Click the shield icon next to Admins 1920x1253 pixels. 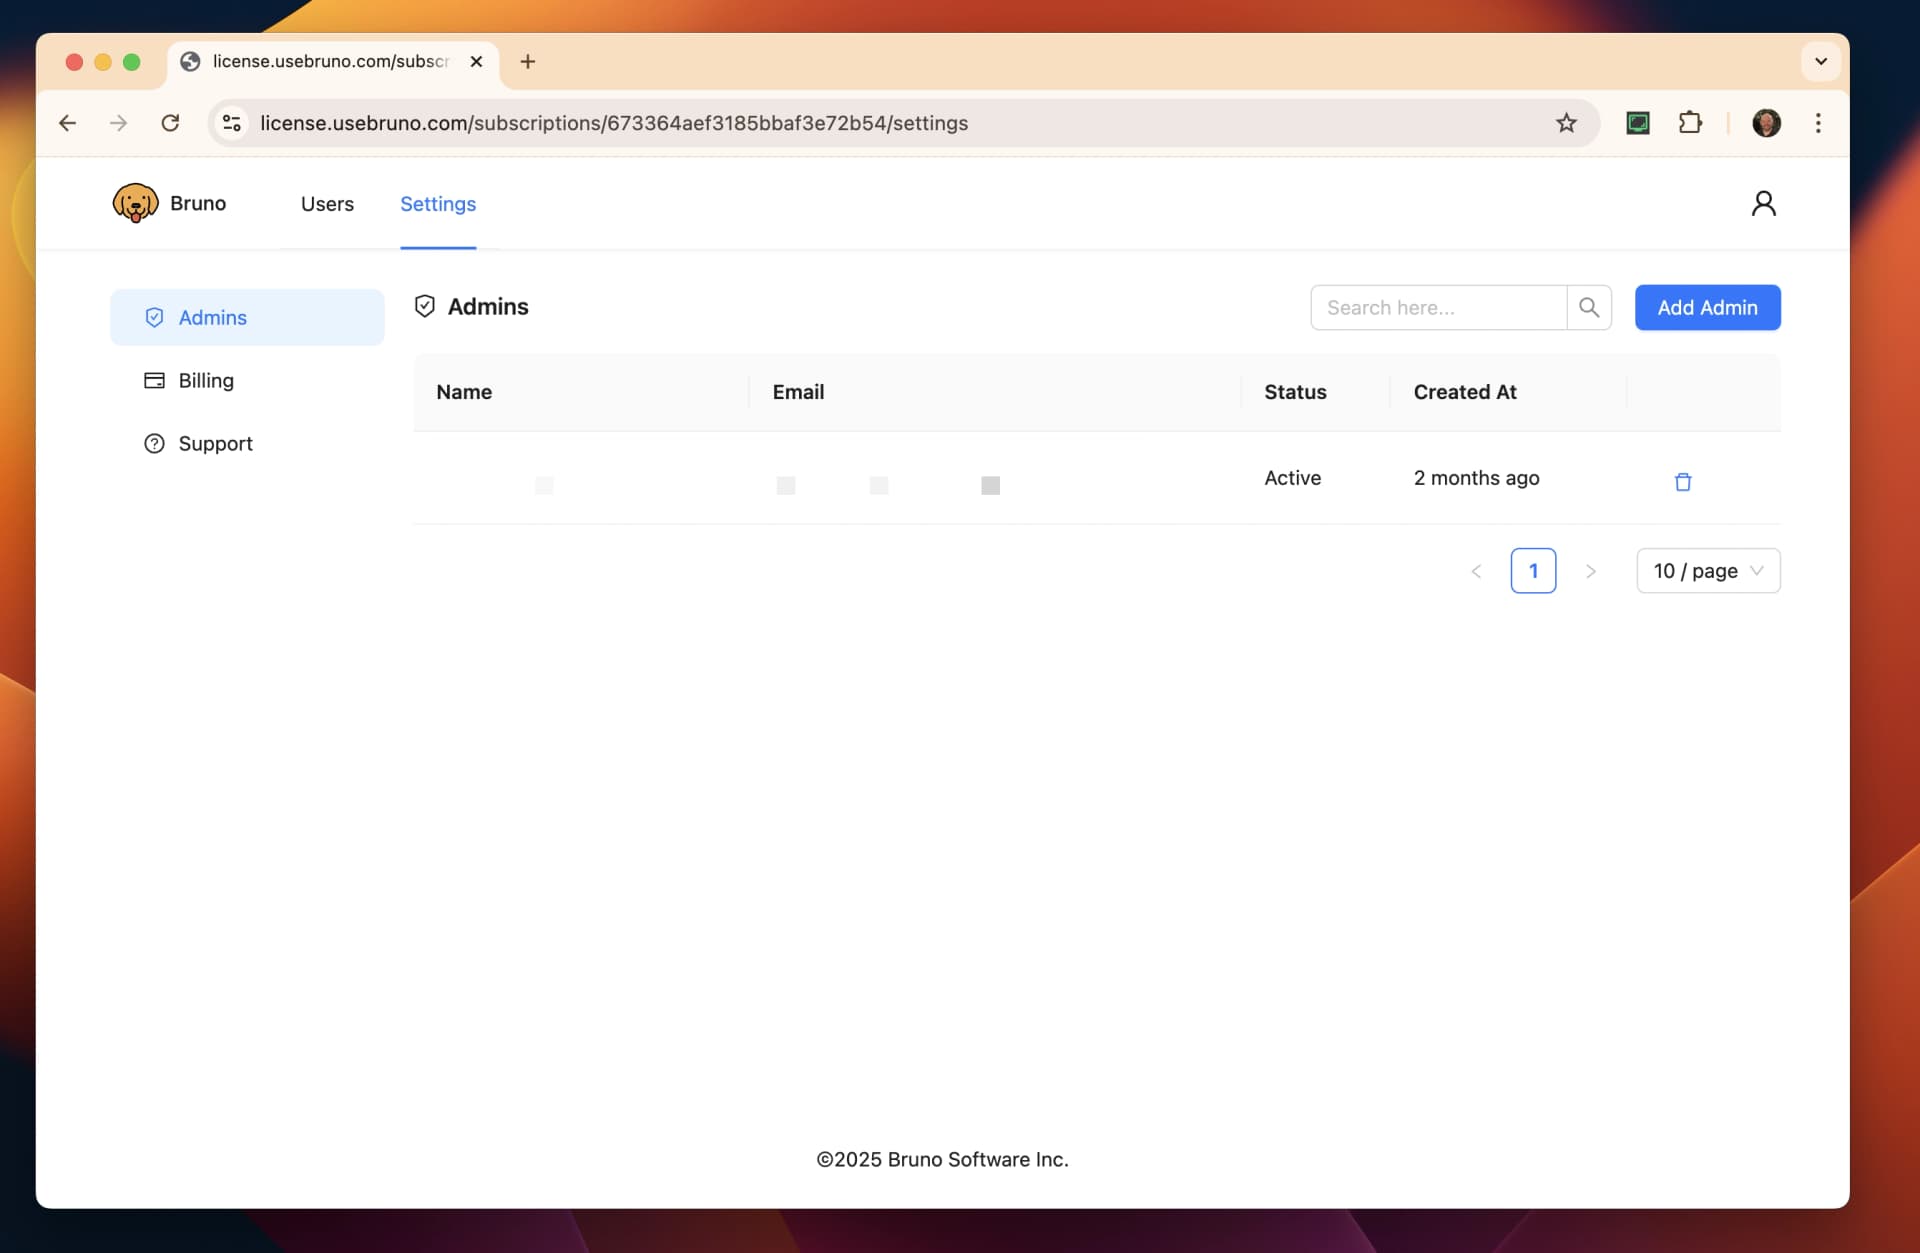pos(425,305)
